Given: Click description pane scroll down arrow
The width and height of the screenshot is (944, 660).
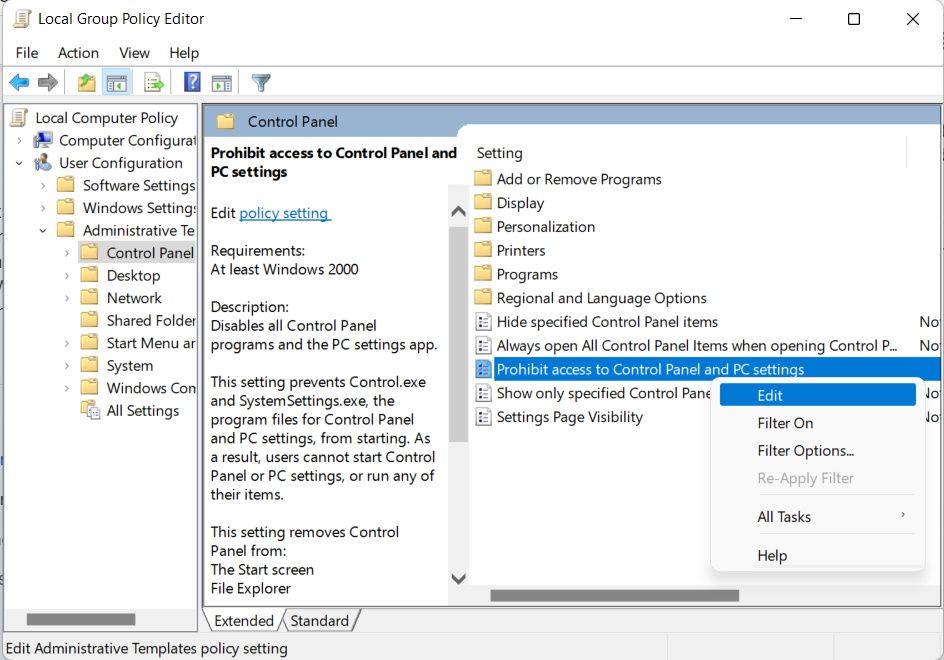Looking at the screenshot, I should coord(458,579).
